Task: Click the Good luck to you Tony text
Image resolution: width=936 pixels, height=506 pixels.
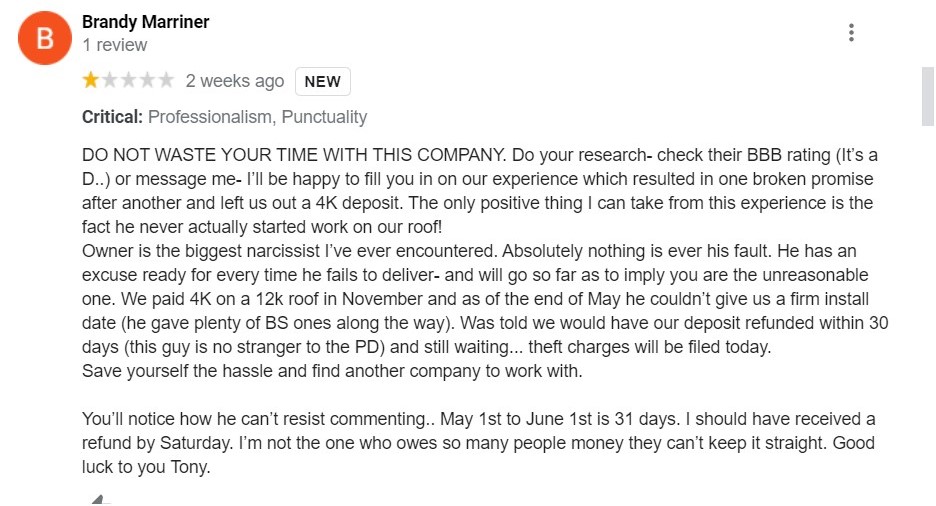Action: [478, 455]
